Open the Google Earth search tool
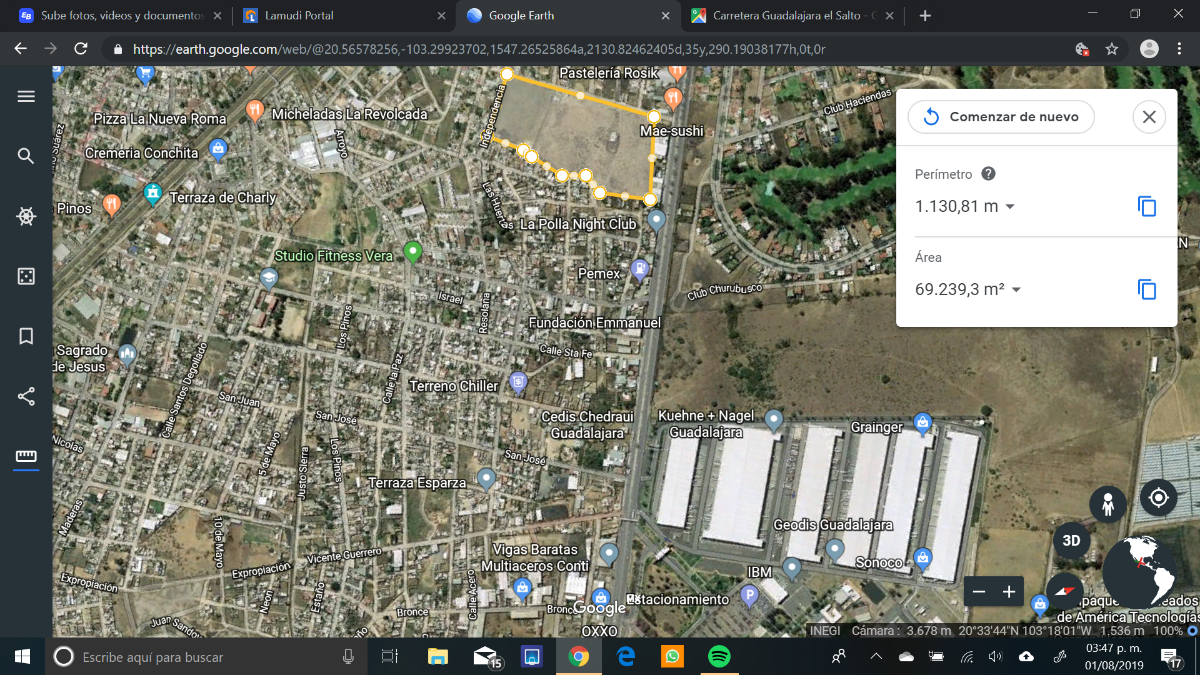This screenshot has height=675, width=1200. click(26, 156)
